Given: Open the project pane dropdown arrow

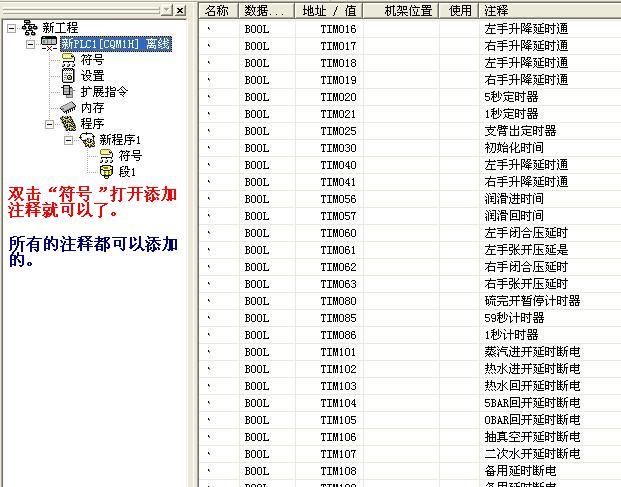Looking at the screenshot, I should click(166, 10).
